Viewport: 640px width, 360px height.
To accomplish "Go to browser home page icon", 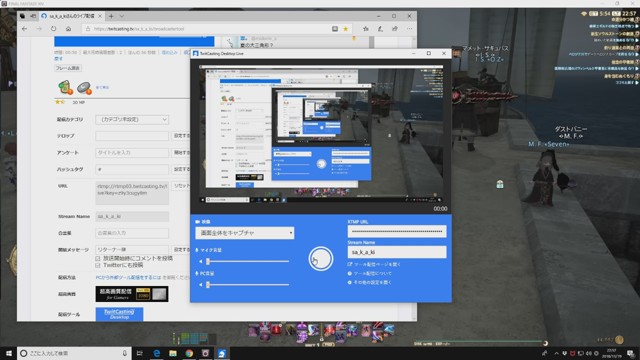I will pos(68,29).
